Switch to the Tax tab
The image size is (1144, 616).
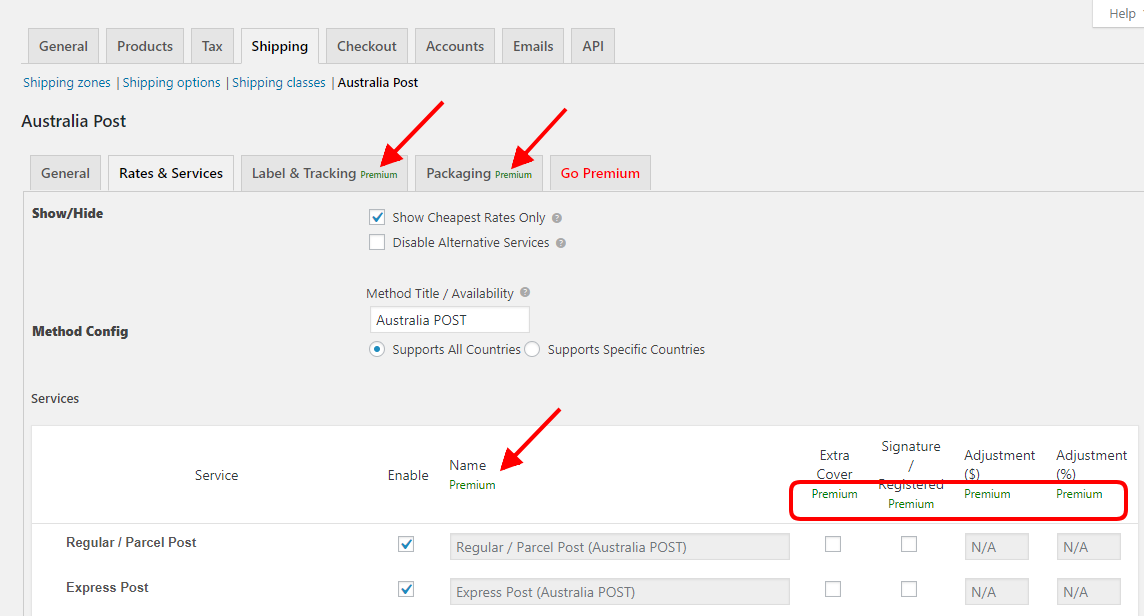tap(212, 46)
